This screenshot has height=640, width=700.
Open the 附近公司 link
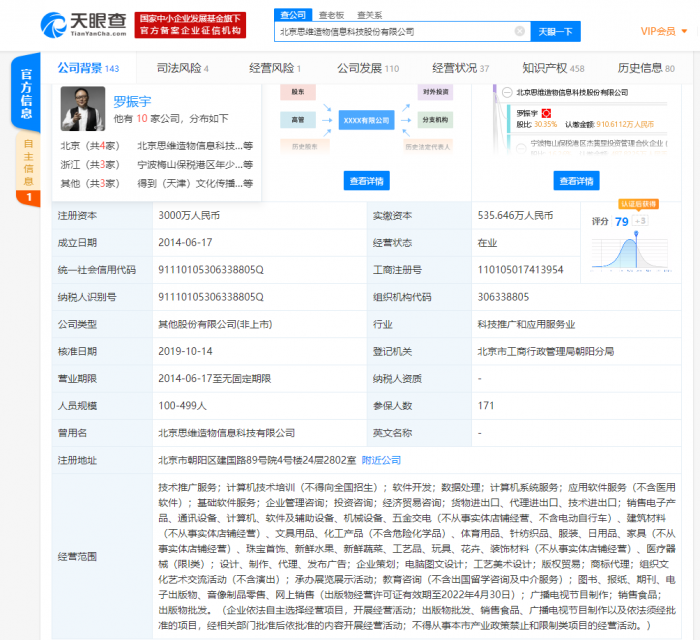[381, 460]
